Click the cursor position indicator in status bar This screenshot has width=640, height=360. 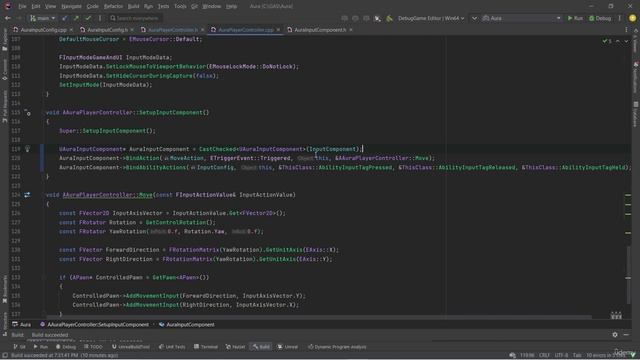pos(527,355)
